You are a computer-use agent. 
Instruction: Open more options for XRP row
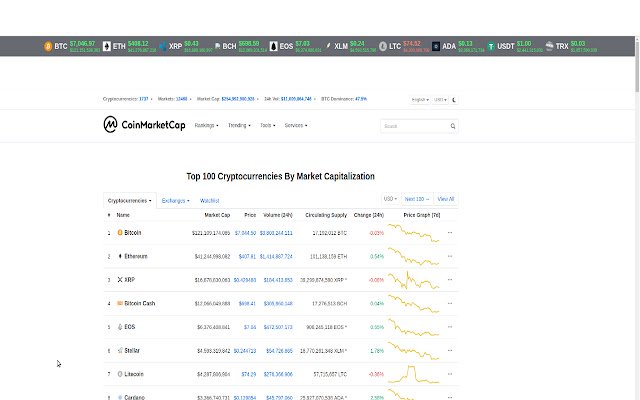[x=450, y=280]
